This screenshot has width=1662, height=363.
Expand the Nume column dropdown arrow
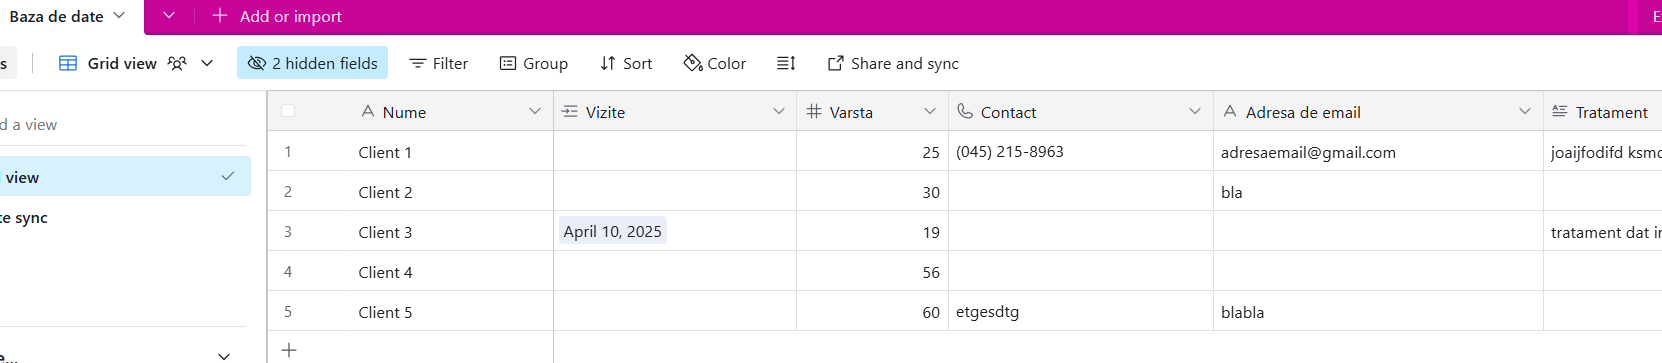[535, 111]
